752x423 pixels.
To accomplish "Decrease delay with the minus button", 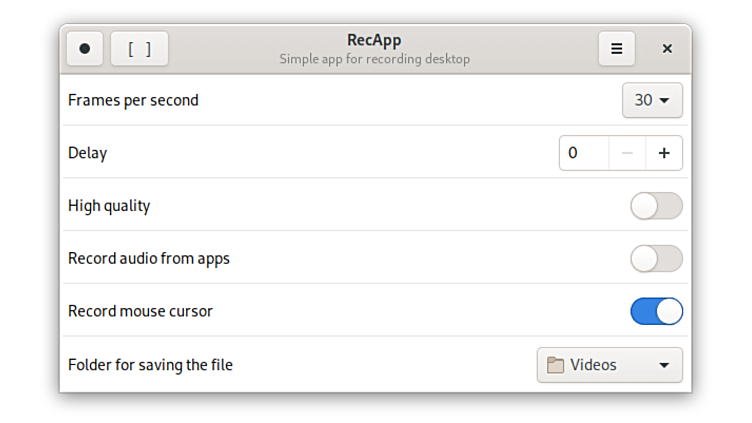I will click(627, 153).
